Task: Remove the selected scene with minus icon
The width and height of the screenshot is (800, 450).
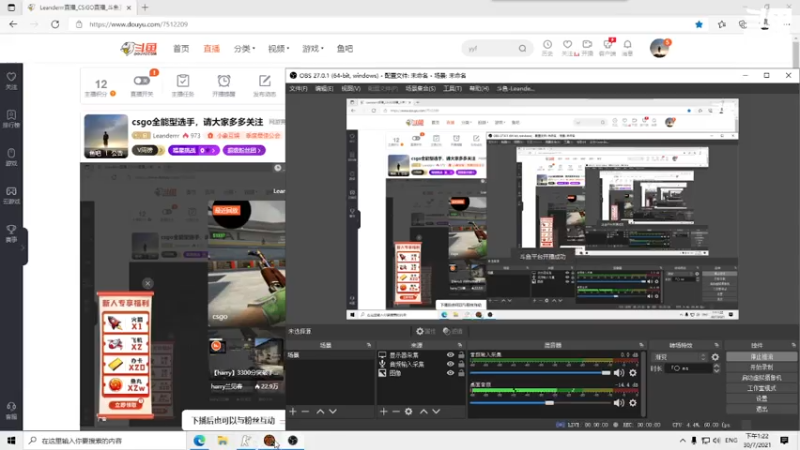Action: (305, 411)
